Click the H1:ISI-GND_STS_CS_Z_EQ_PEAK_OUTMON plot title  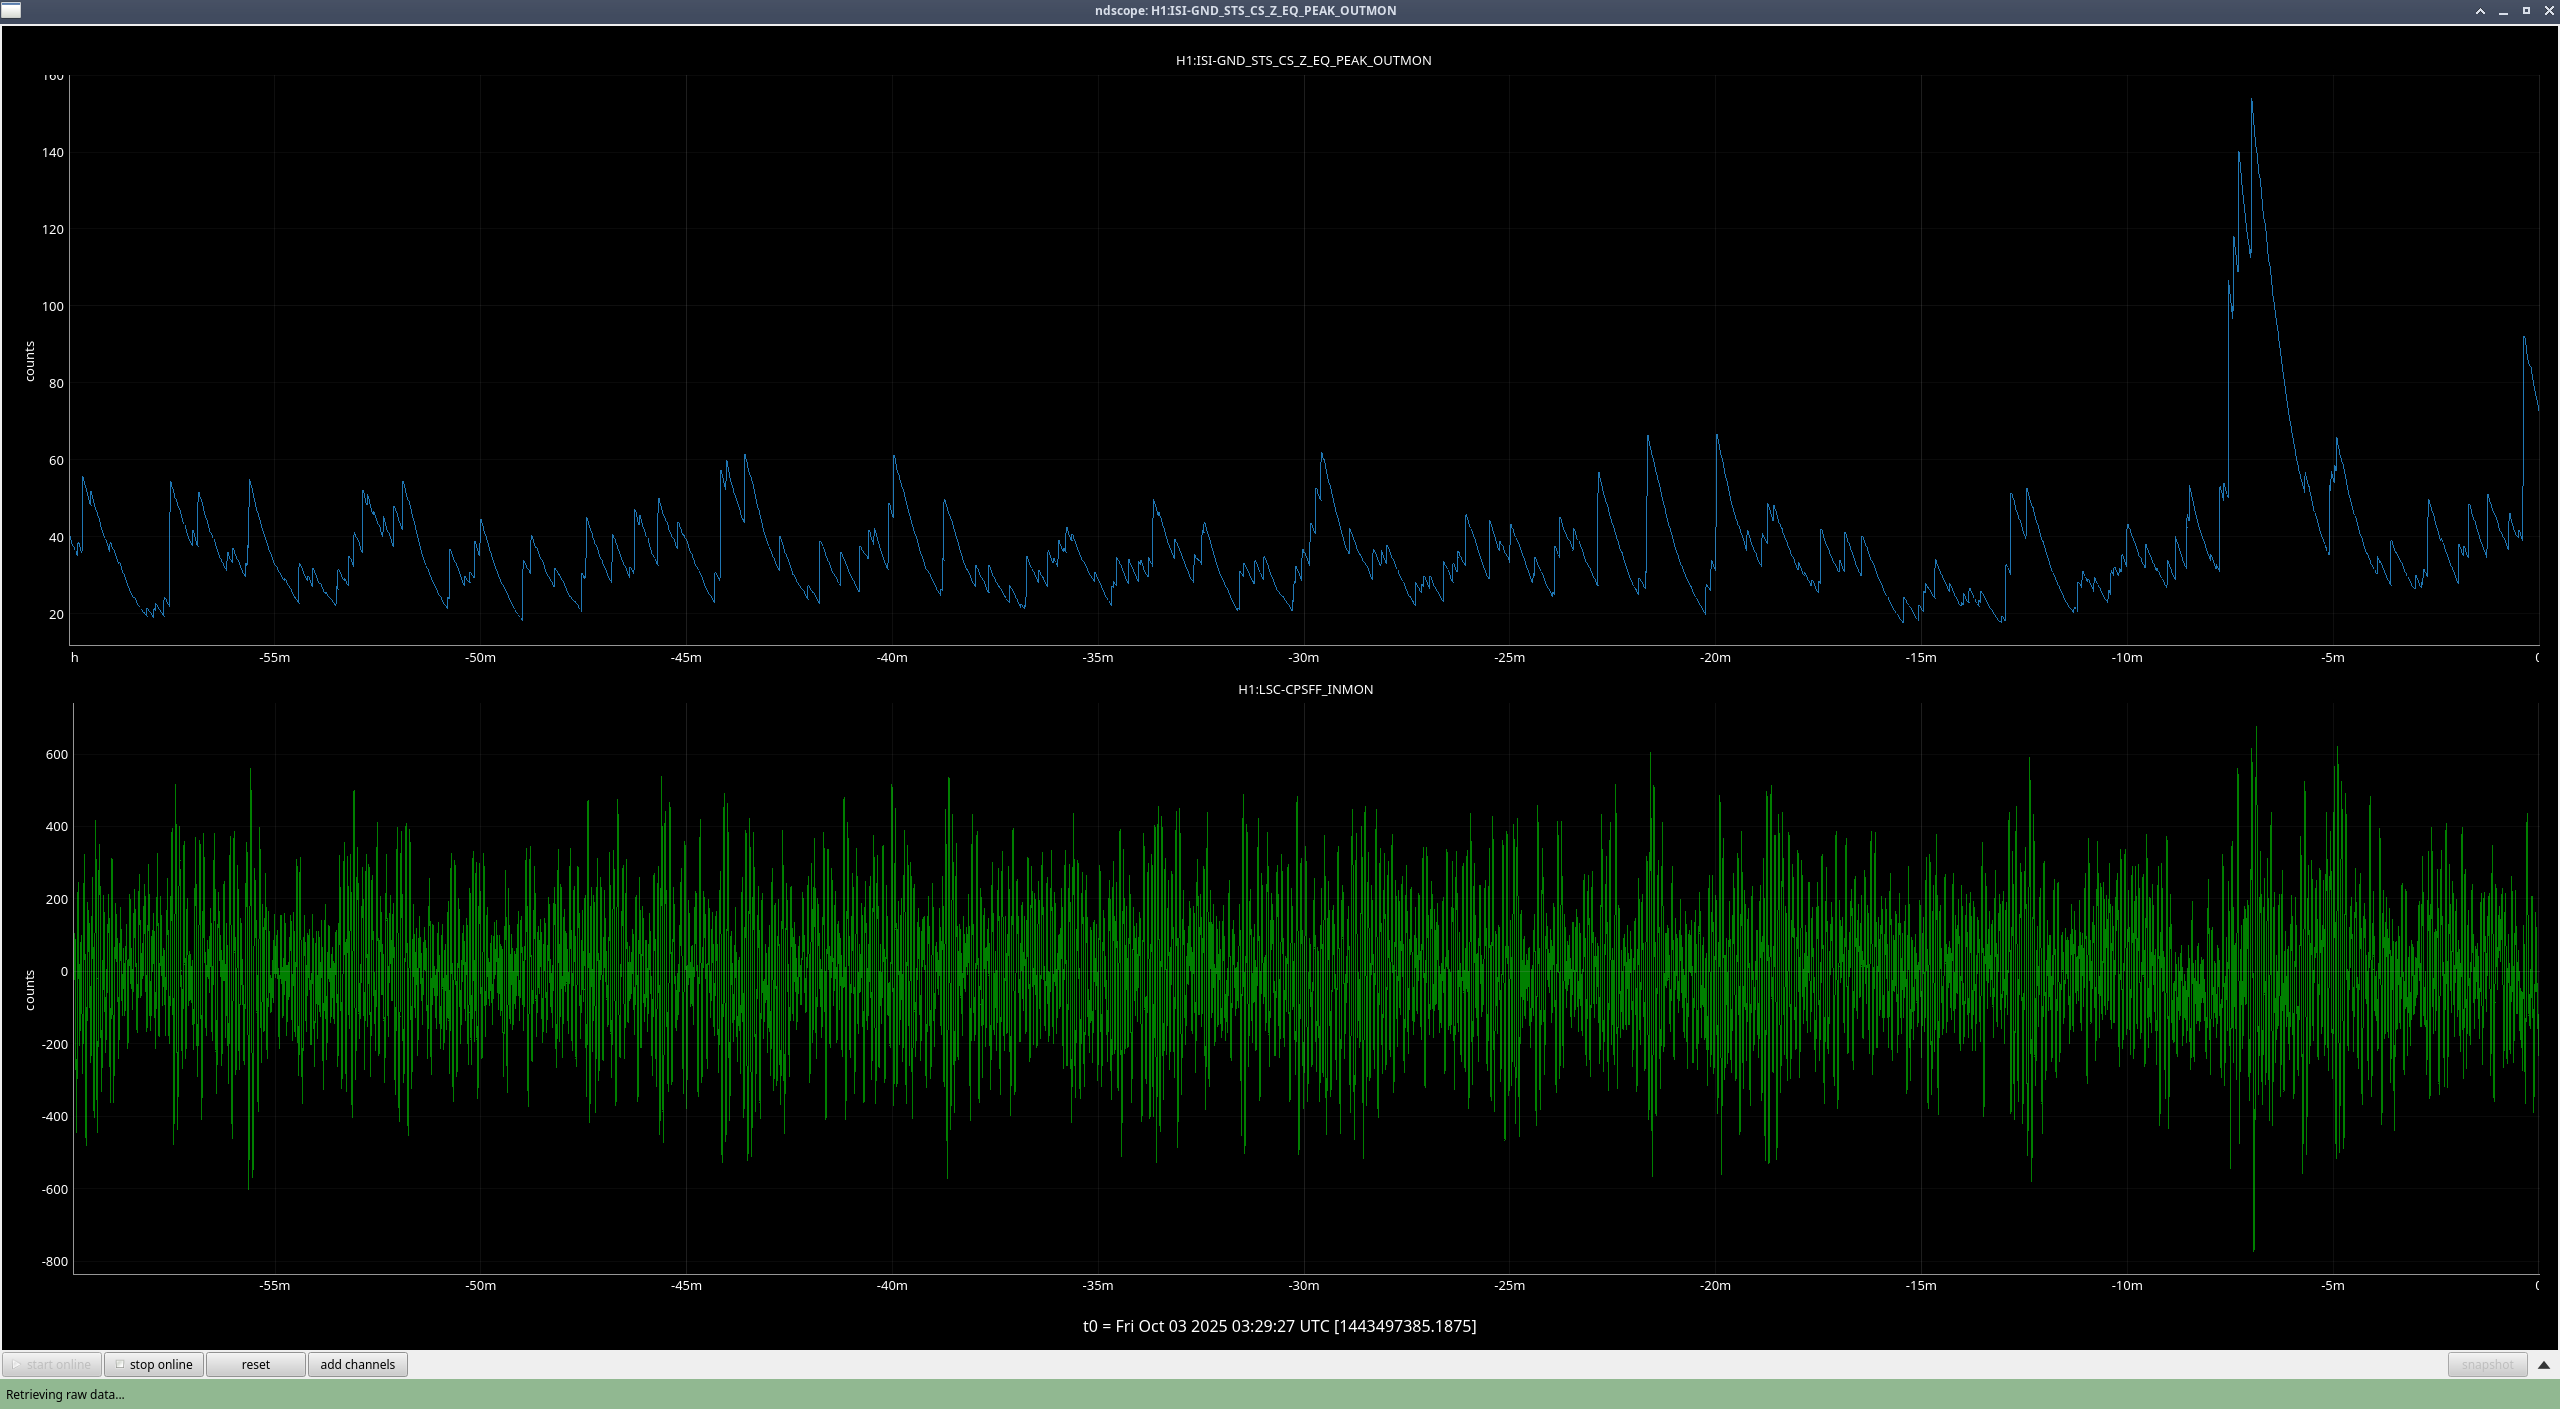coord(1303,61)
